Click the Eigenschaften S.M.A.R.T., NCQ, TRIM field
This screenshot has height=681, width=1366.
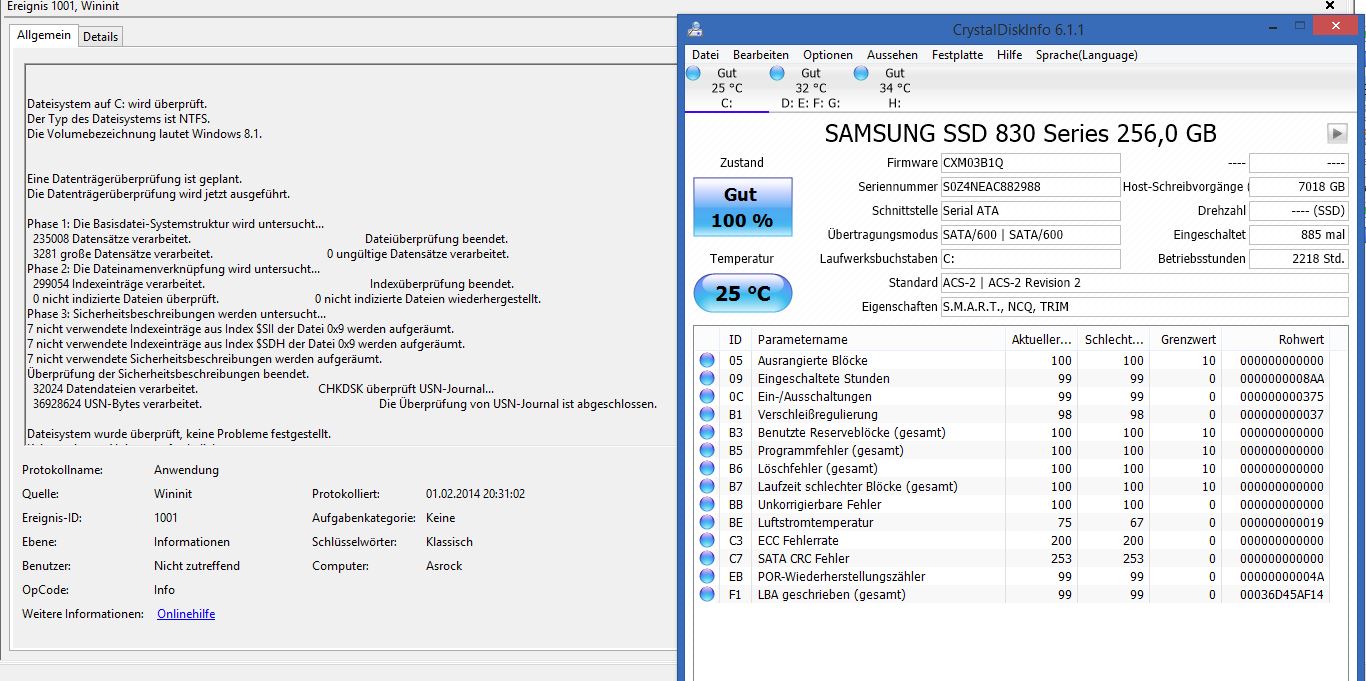[x=1144, y=307]
